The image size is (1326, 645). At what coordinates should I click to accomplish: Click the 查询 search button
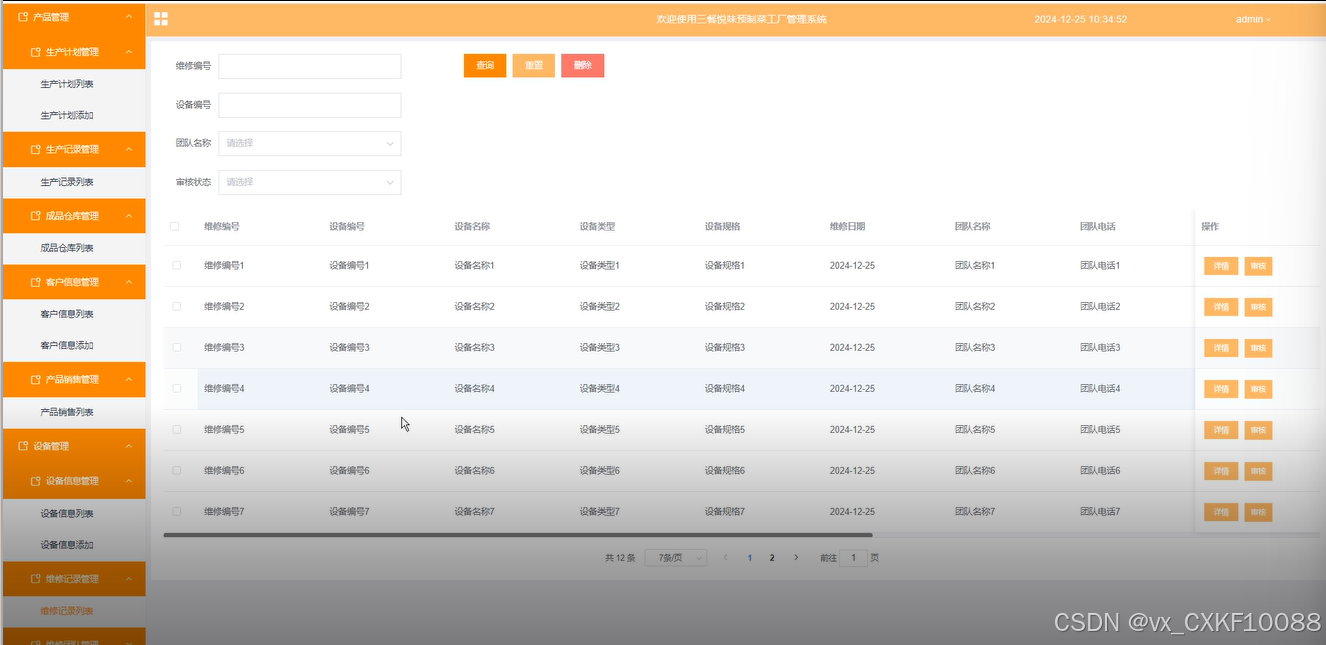click(x=485, y=65)
